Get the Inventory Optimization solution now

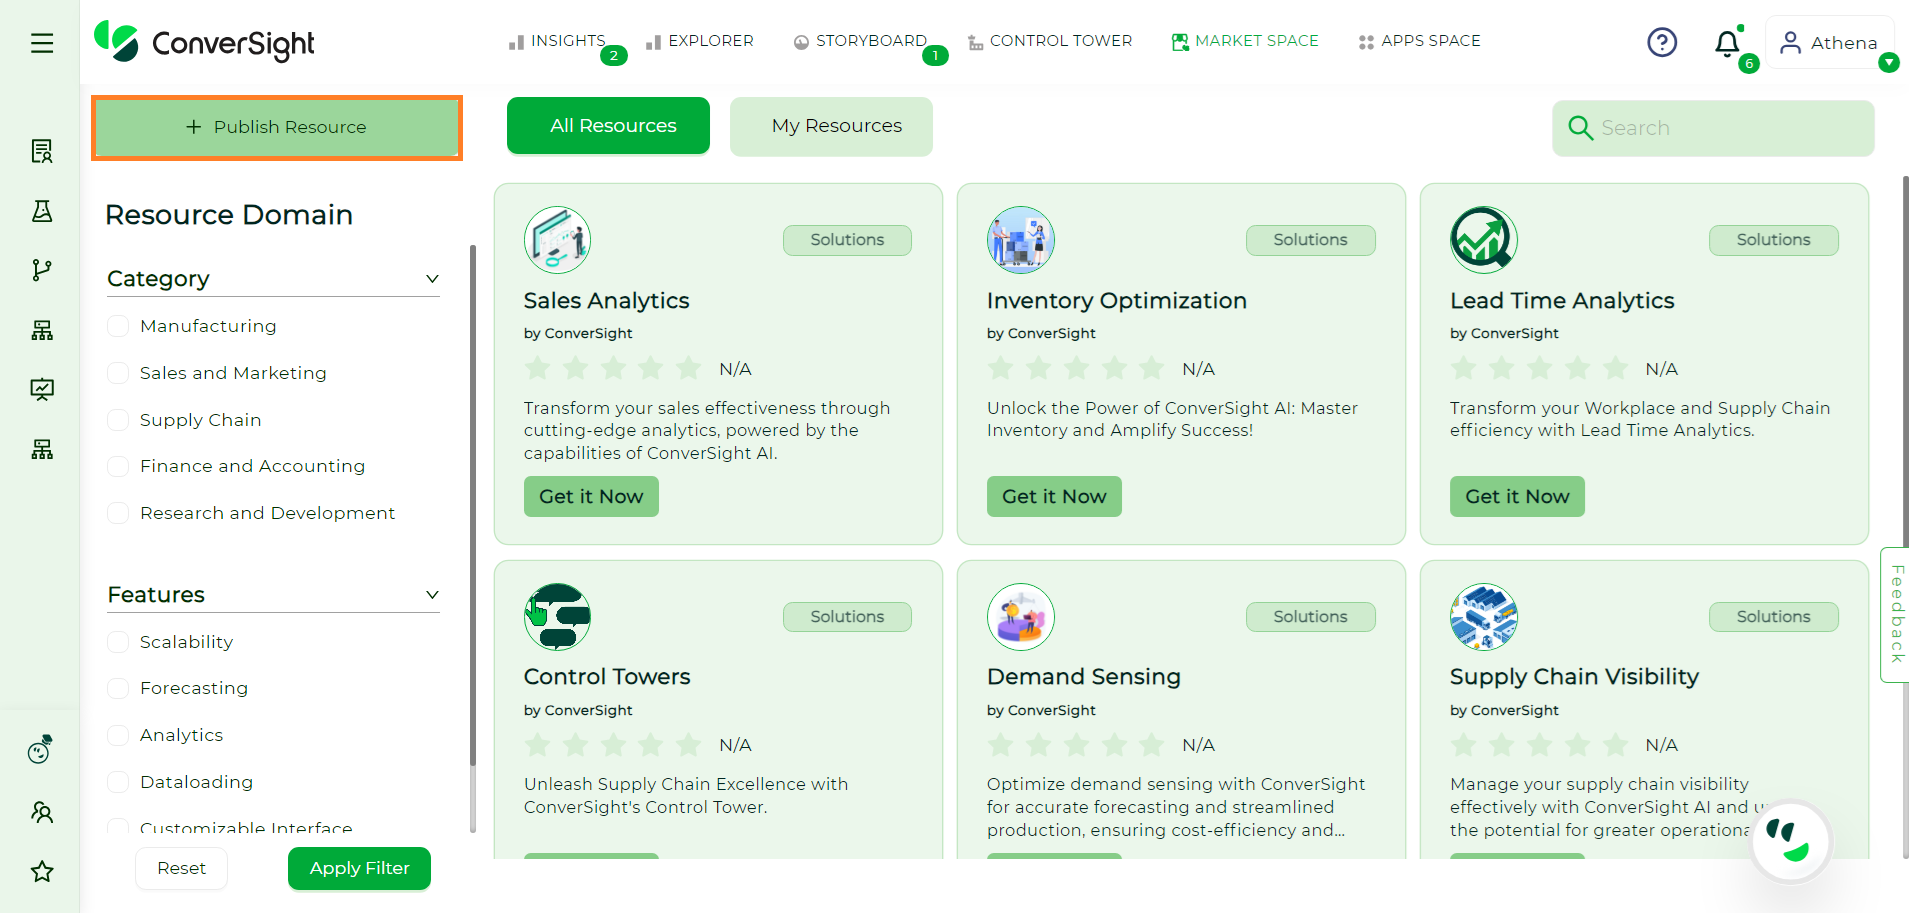point(1054,497)
